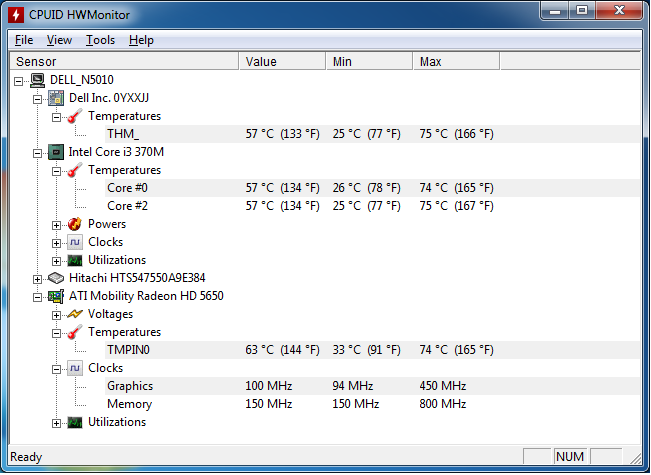This screenshot has width=651, height=475.
Task: Expand Utilizations under ATI Radeon
Action: 56,423
